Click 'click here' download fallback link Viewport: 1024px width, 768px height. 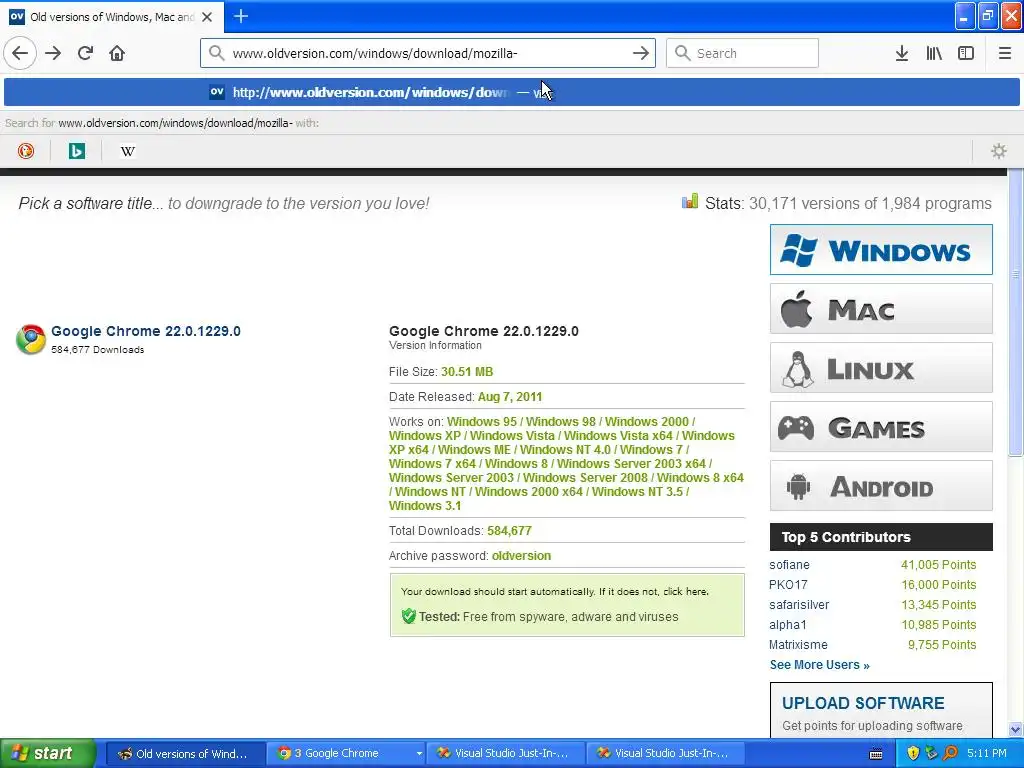(684, 592)
